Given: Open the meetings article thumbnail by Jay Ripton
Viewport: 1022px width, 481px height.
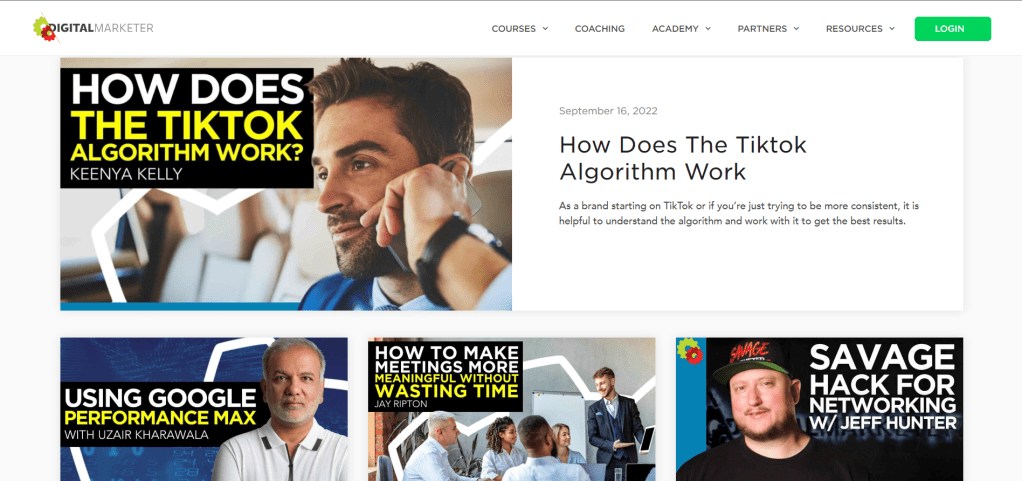Looking at the screenshot, I should (x=512, y=409).
